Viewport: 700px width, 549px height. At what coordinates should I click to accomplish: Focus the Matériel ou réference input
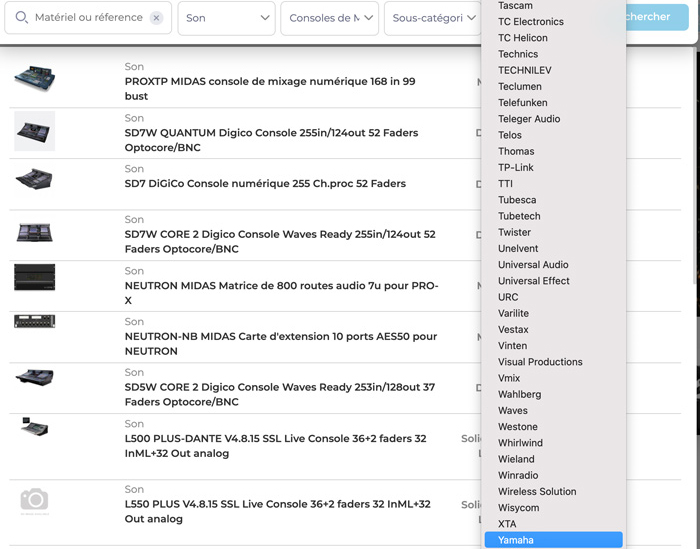pos(89,17)
